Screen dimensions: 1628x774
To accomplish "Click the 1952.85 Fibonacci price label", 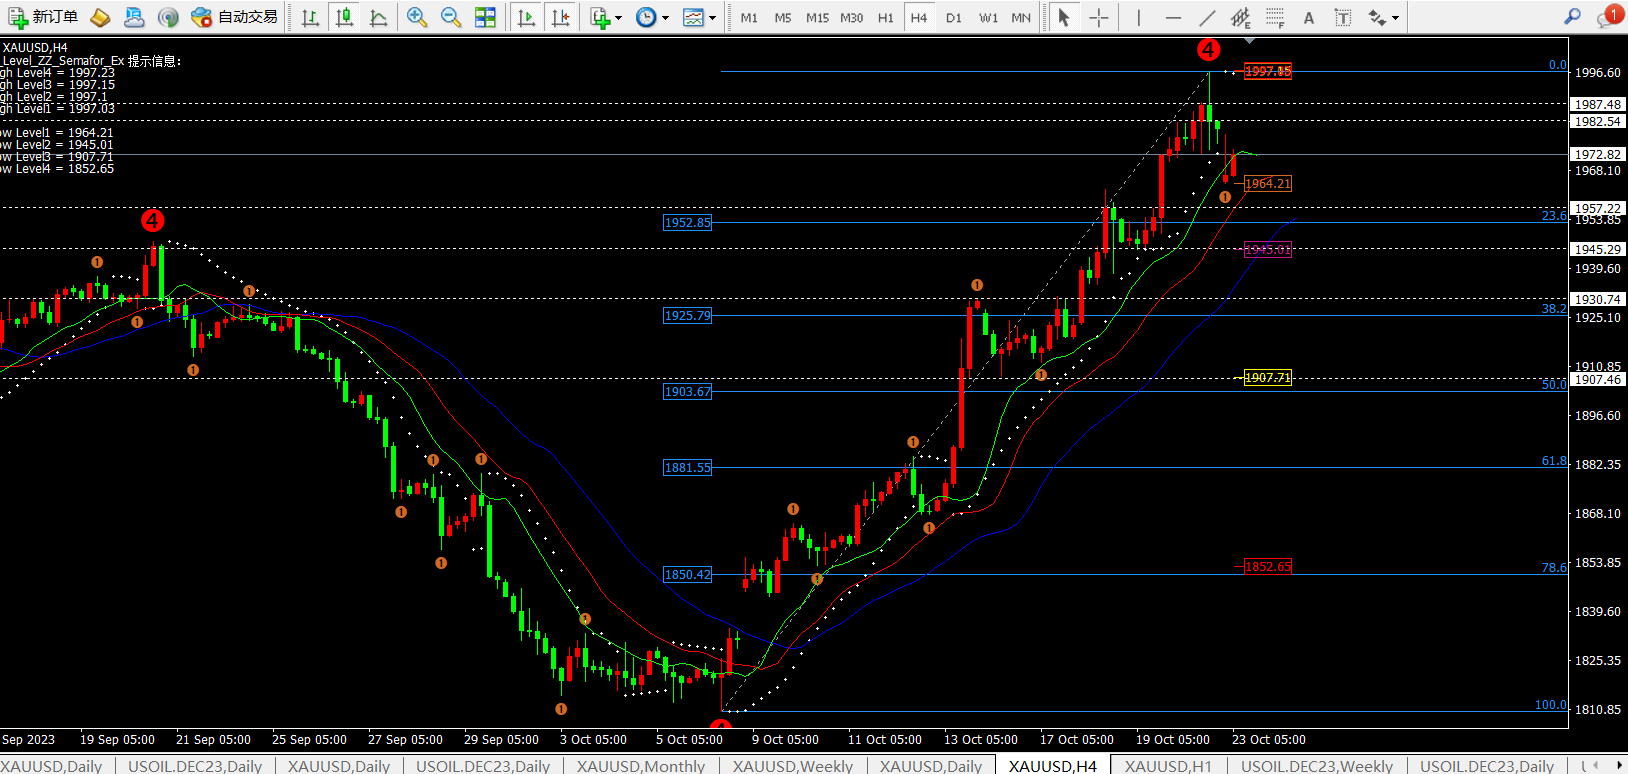I will tap(688, 223).
